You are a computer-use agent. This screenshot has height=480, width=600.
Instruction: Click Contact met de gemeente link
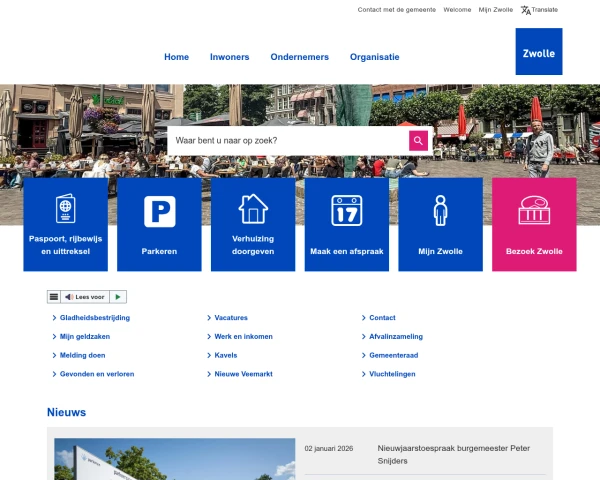coord(396,10)
